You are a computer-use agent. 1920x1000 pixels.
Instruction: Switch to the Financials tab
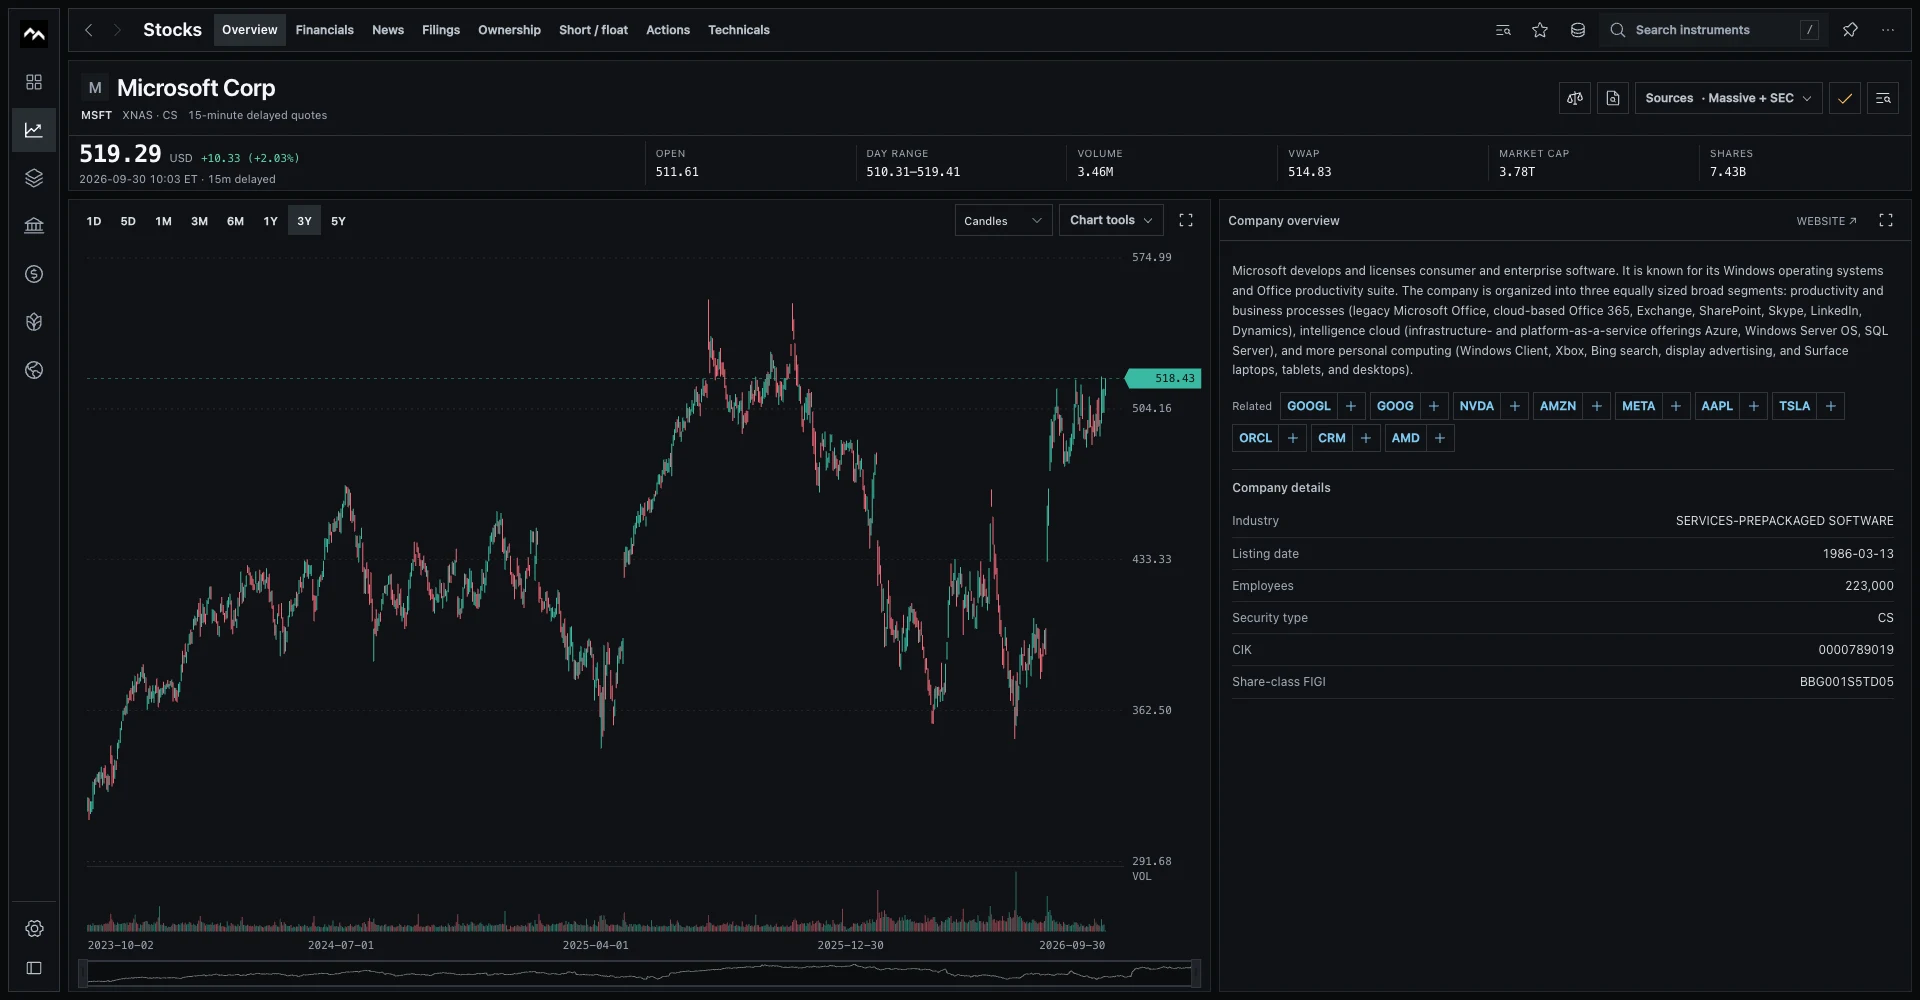point(325,30)
